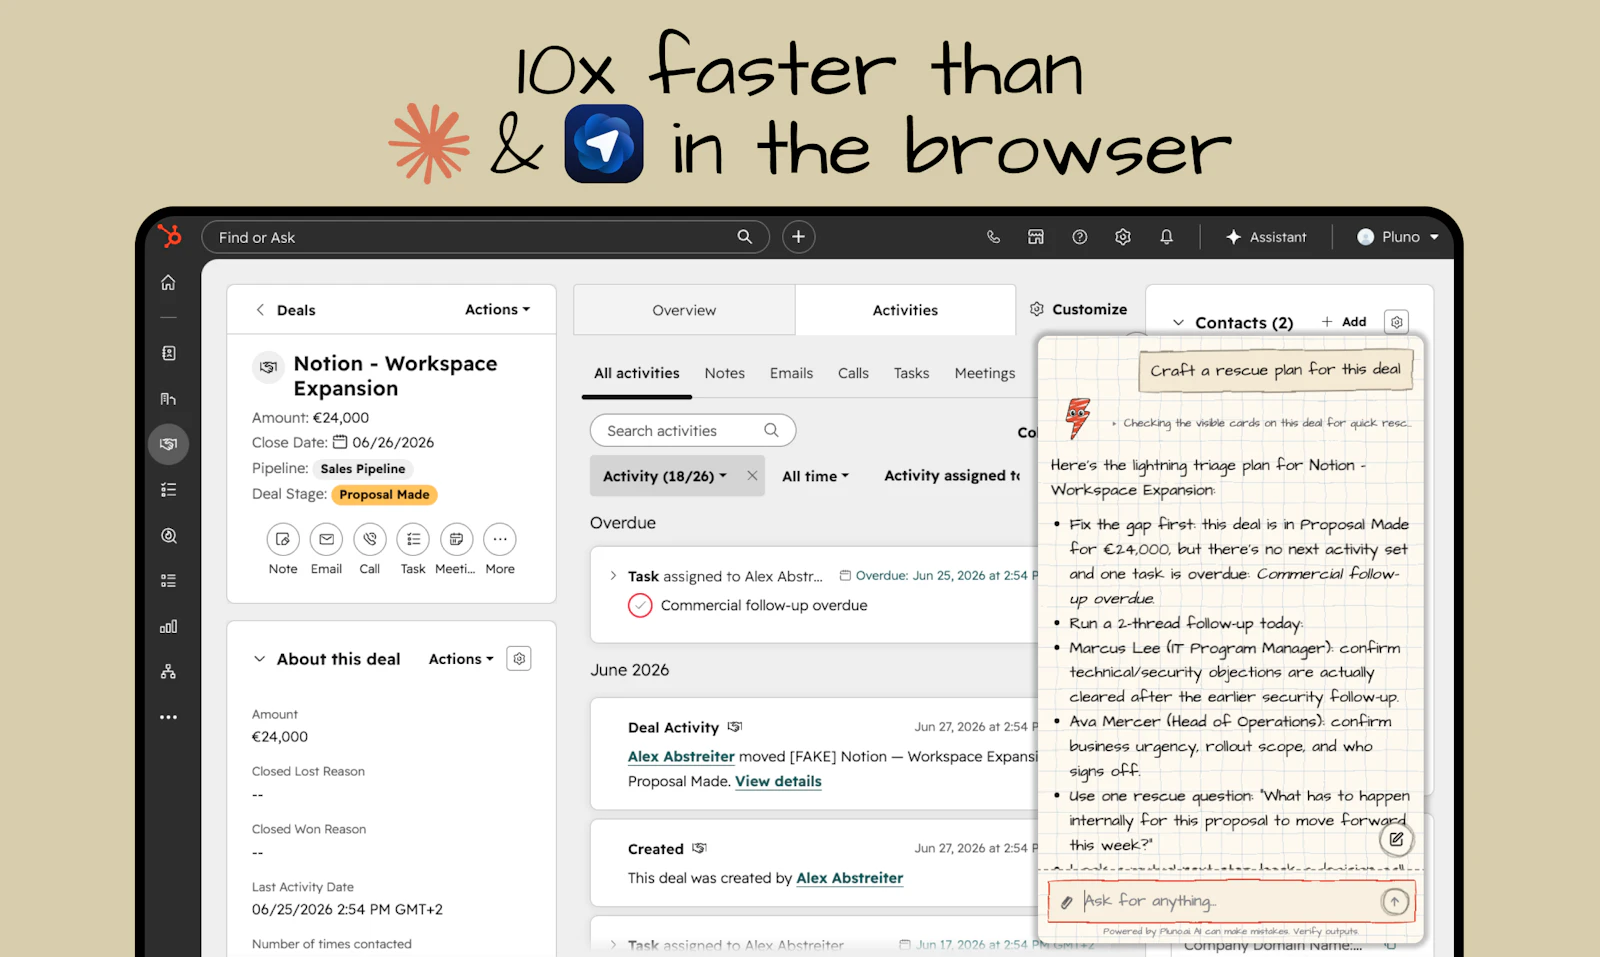Viewport: 1600px width, 957px height.
Task: Open the magnifier search sidebar icon
Action: pos(168,536)
